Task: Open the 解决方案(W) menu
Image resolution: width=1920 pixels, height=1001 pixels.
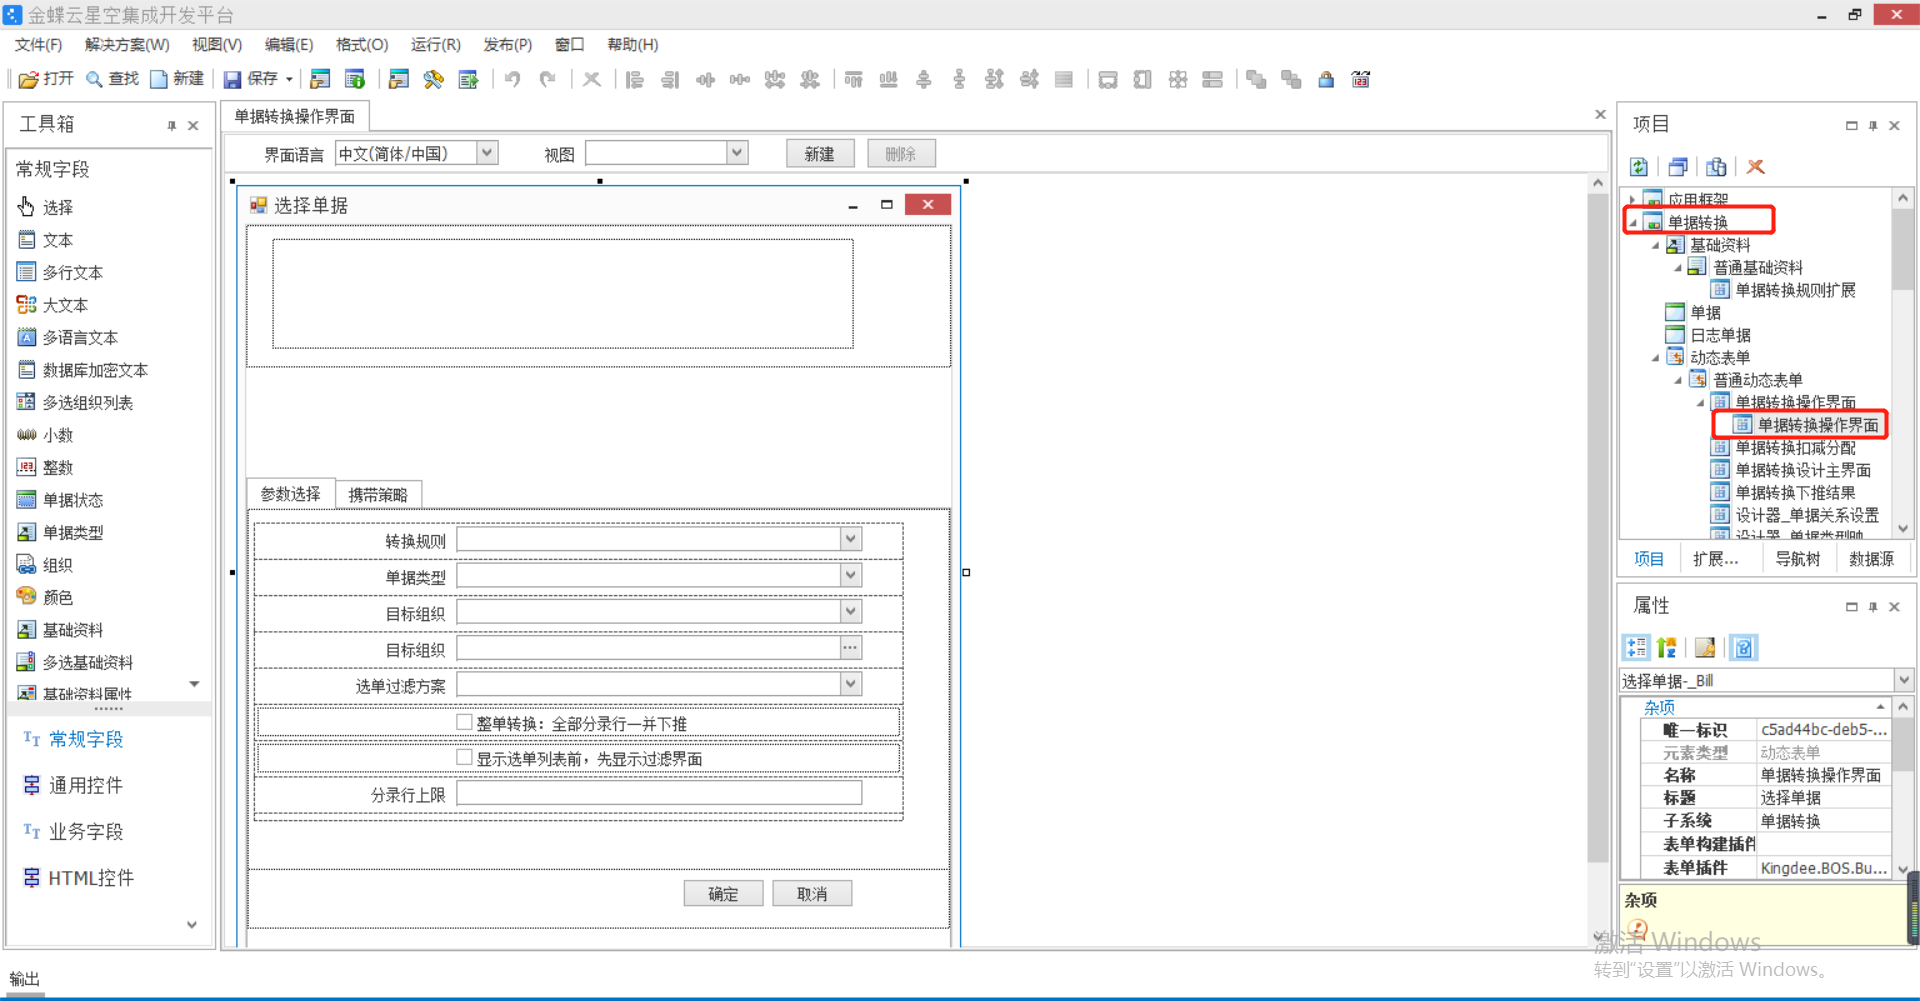Action: point(127,45)
